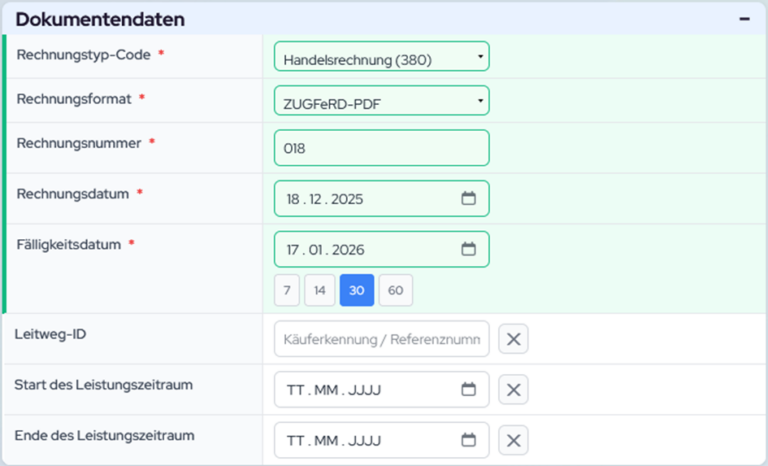Select 60 days payment term
The height and width of the screenshot is (466, 768).
click(x=395, y=291)
